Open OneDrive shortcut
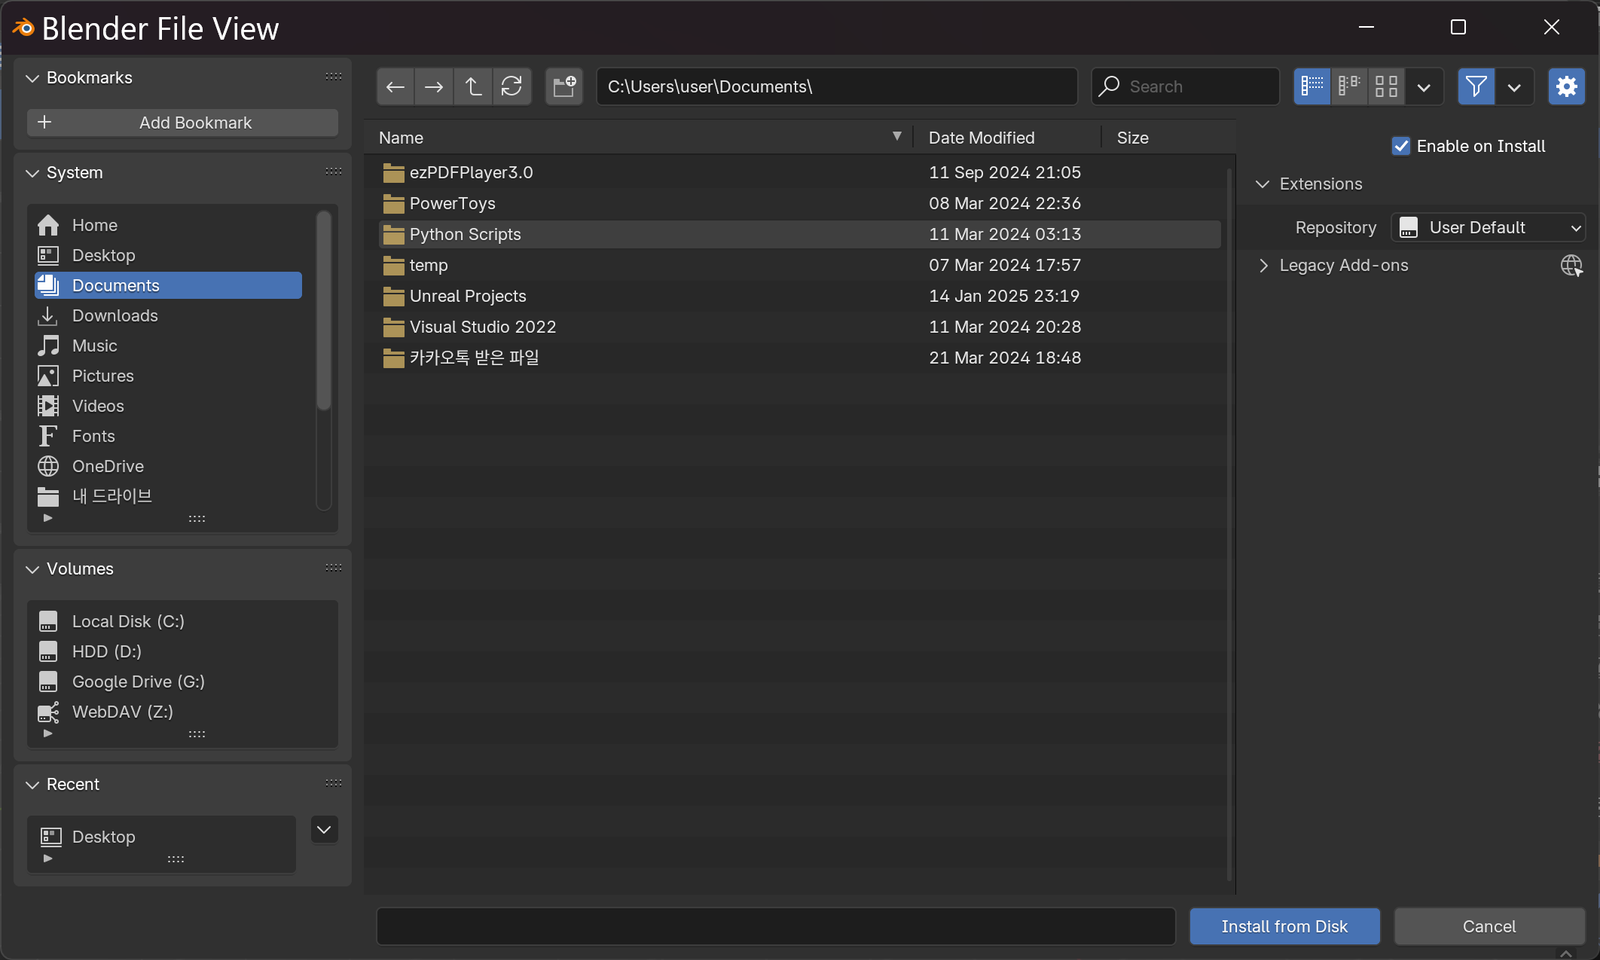 (x=168, y=466)
